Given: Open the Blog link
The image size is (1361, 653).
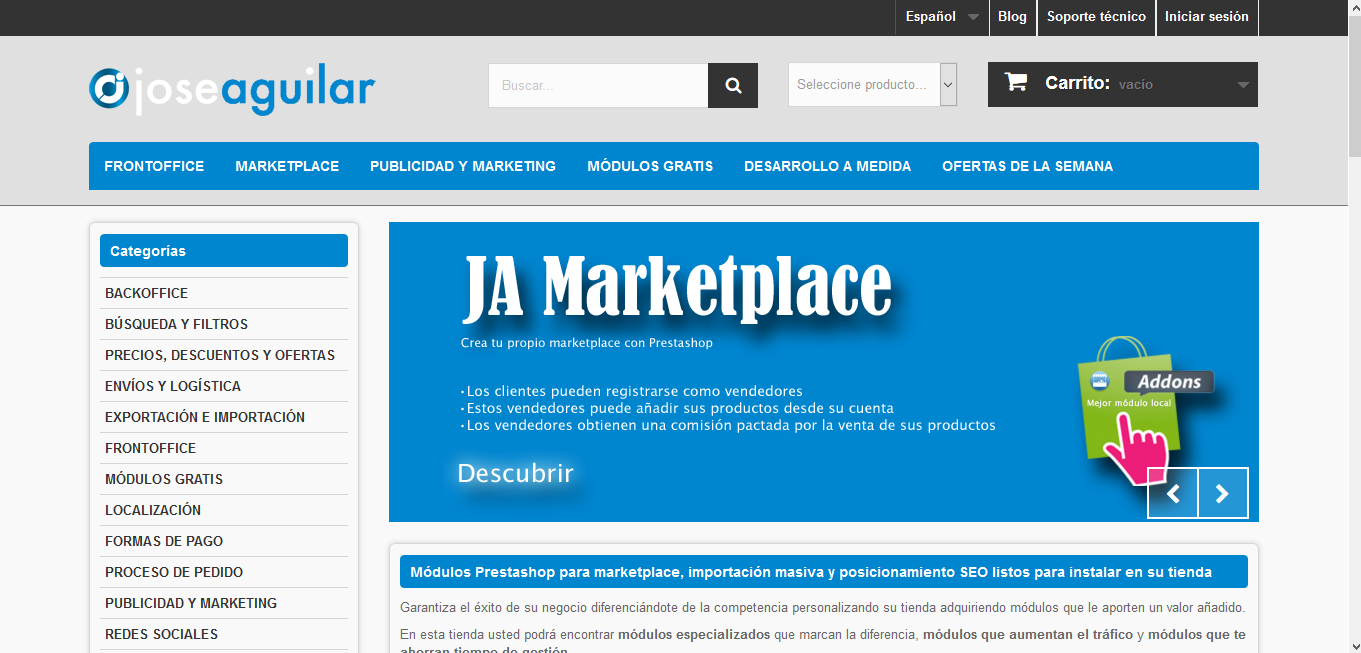Looking at the screenshot, I should coord(1012,17).
